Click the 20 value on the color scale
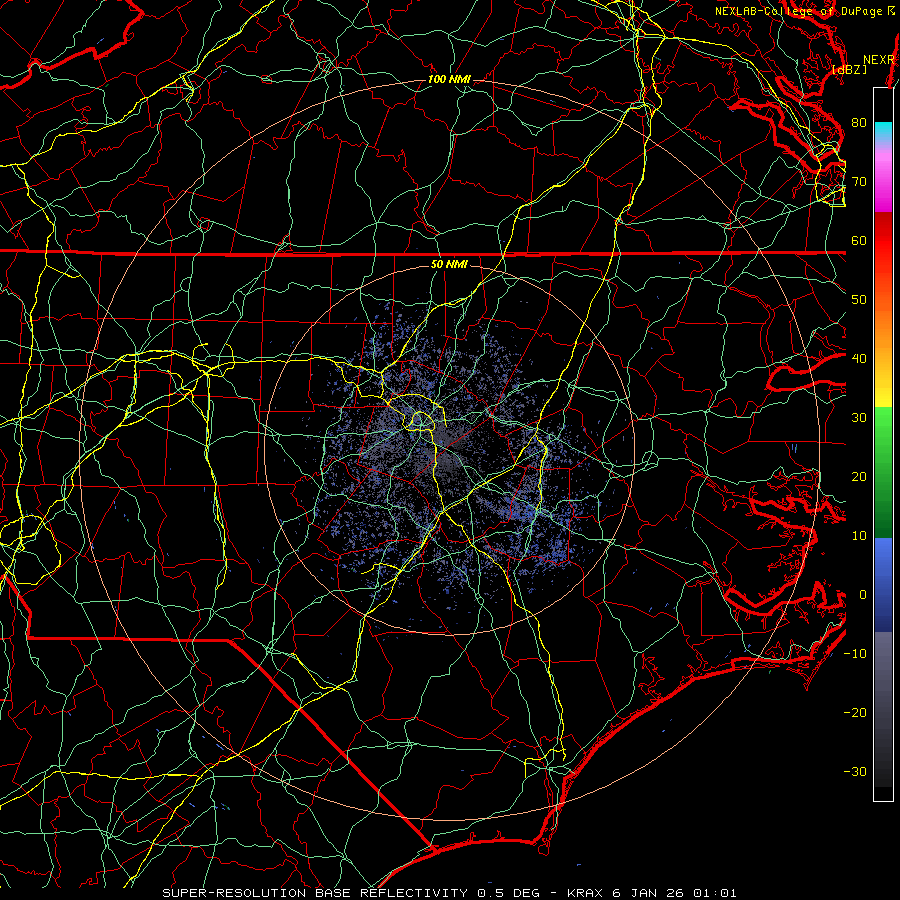 (x=859, y=476)
